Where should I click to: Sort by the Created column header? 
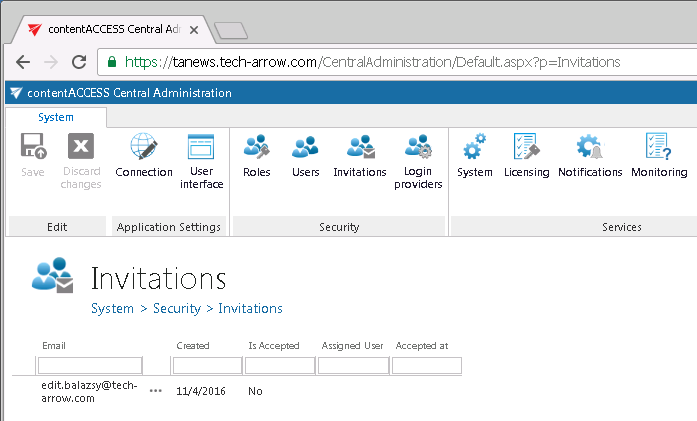pos(192,345)
